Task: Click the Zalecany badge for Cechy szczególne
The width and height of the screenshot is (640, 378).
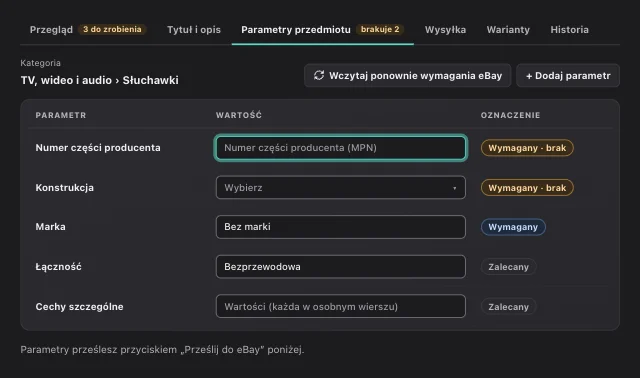Action: pos(509,307)
